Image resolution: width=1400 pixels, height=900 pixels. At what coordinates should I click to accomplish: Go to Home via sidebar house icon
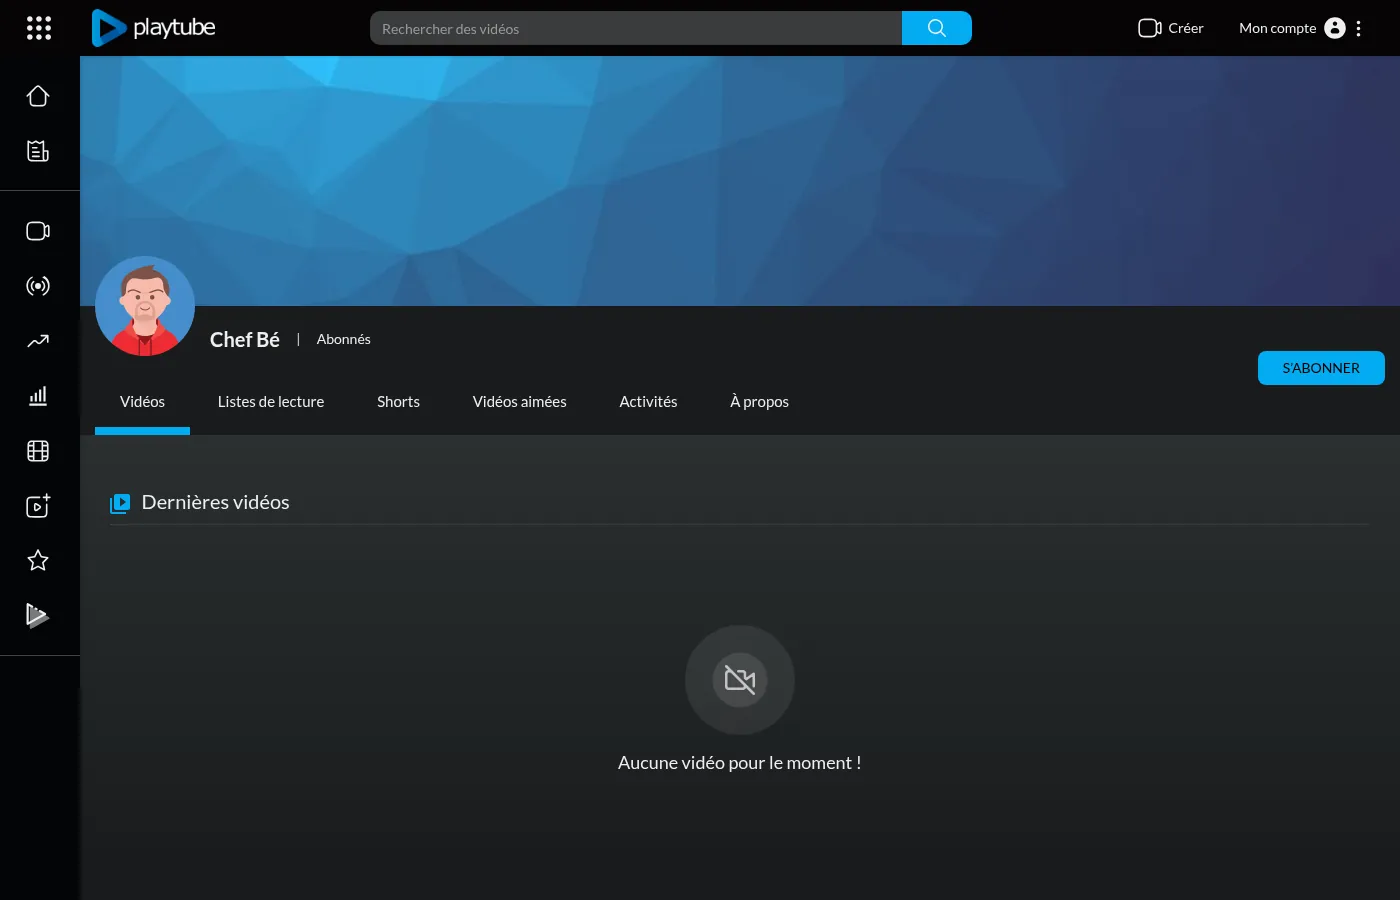[38, 96]
